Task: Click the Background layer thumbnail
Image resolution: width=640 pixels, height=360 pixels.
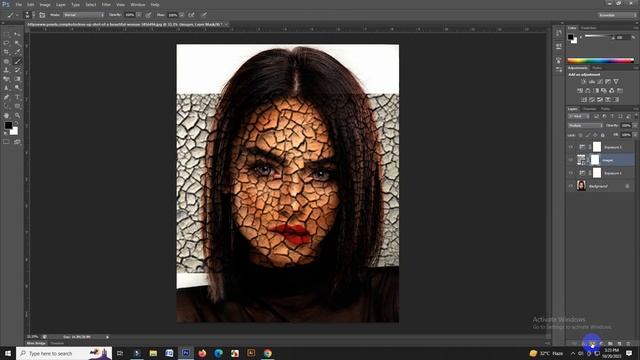Action: [x=581, y=186]
